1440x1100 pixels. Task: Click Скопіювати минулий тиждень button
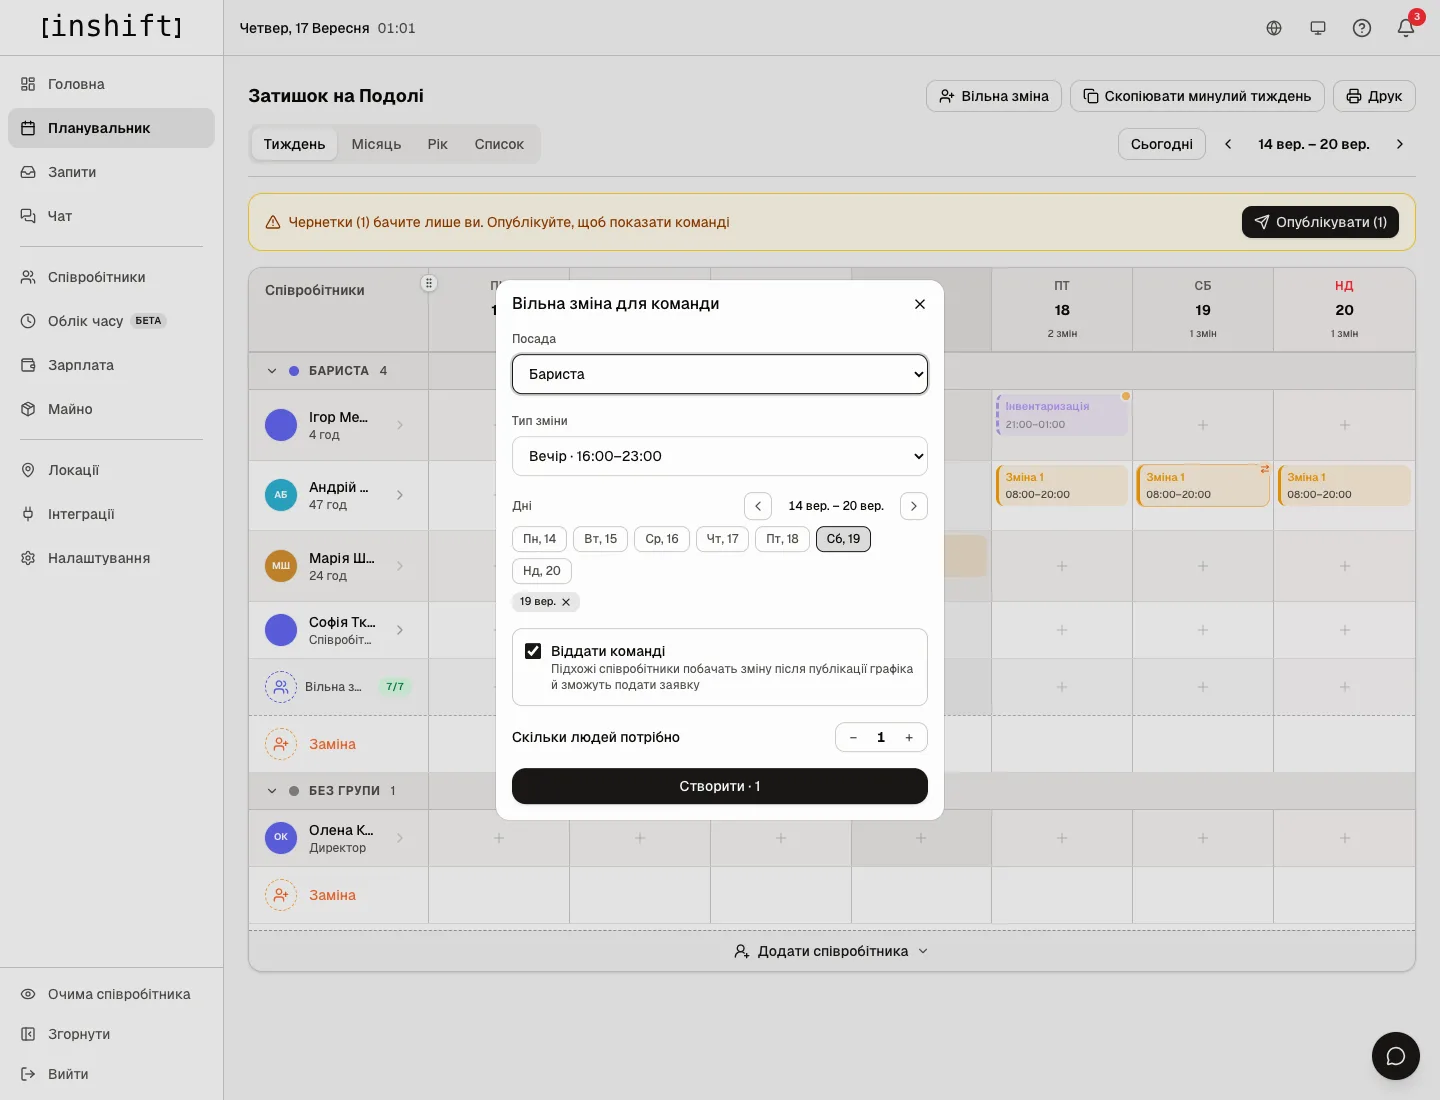[1197, 96]
